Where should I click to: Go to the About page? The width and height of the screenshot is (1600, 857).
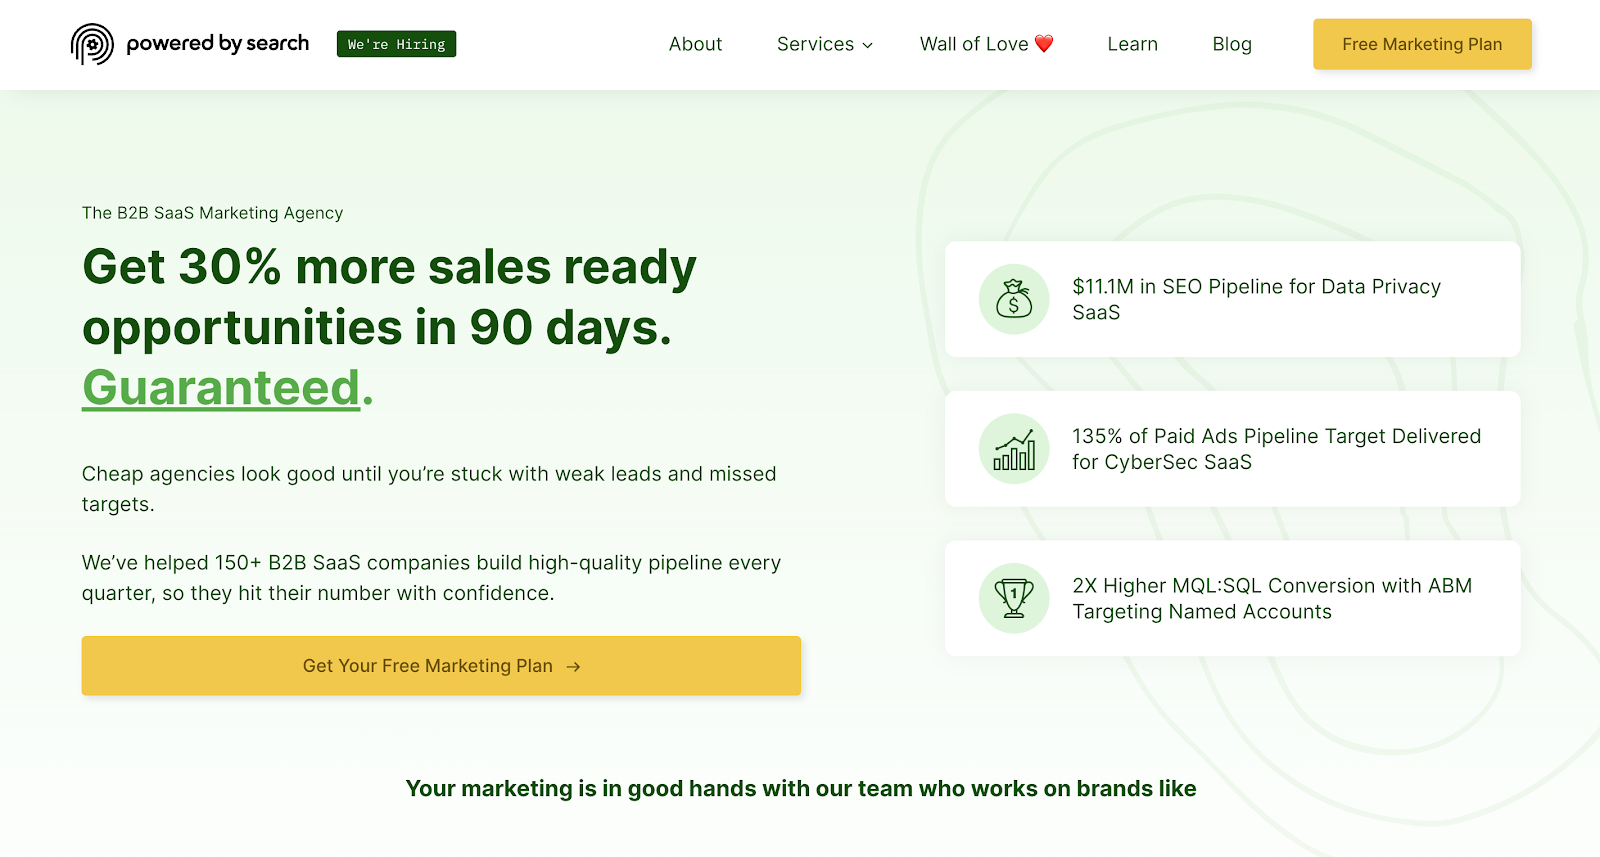tap(695, 44)
